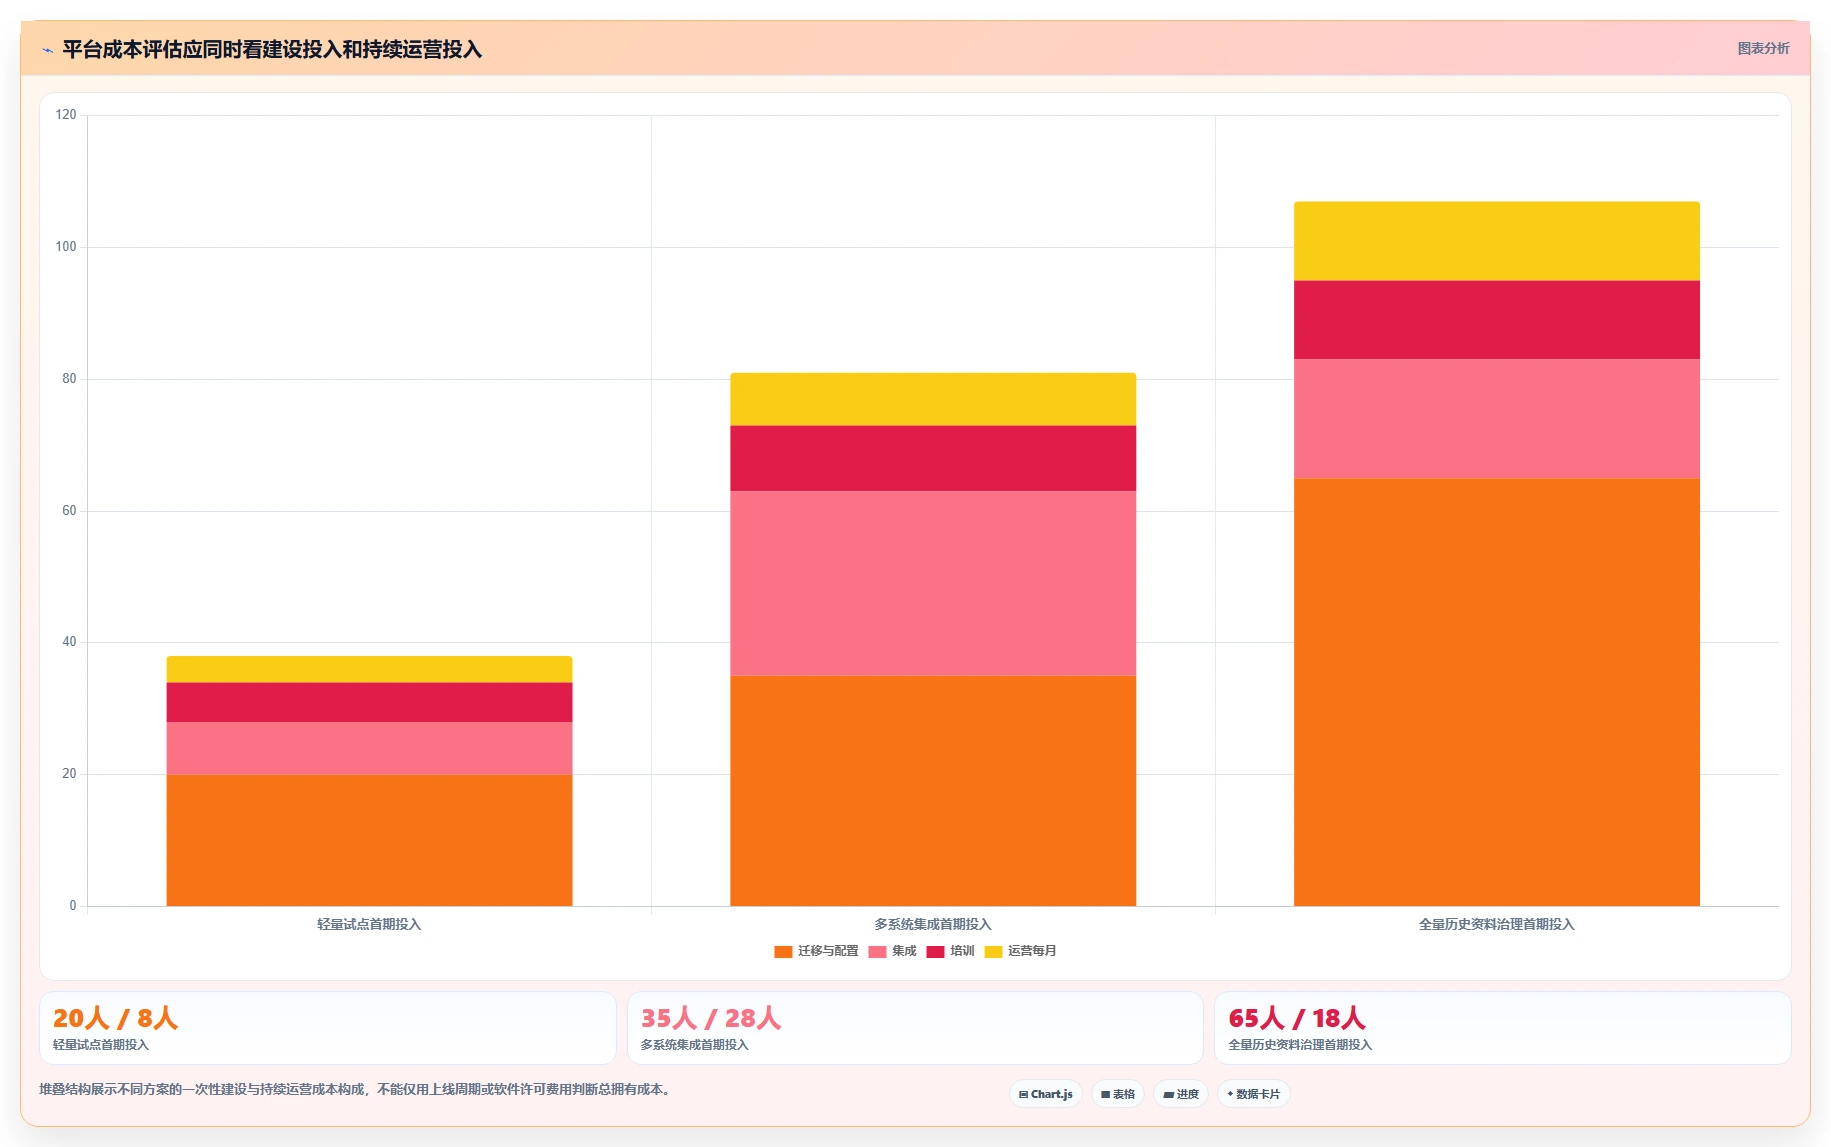Toggle the 运营每月 legend series
1831x1147 pixels.
1020,951
